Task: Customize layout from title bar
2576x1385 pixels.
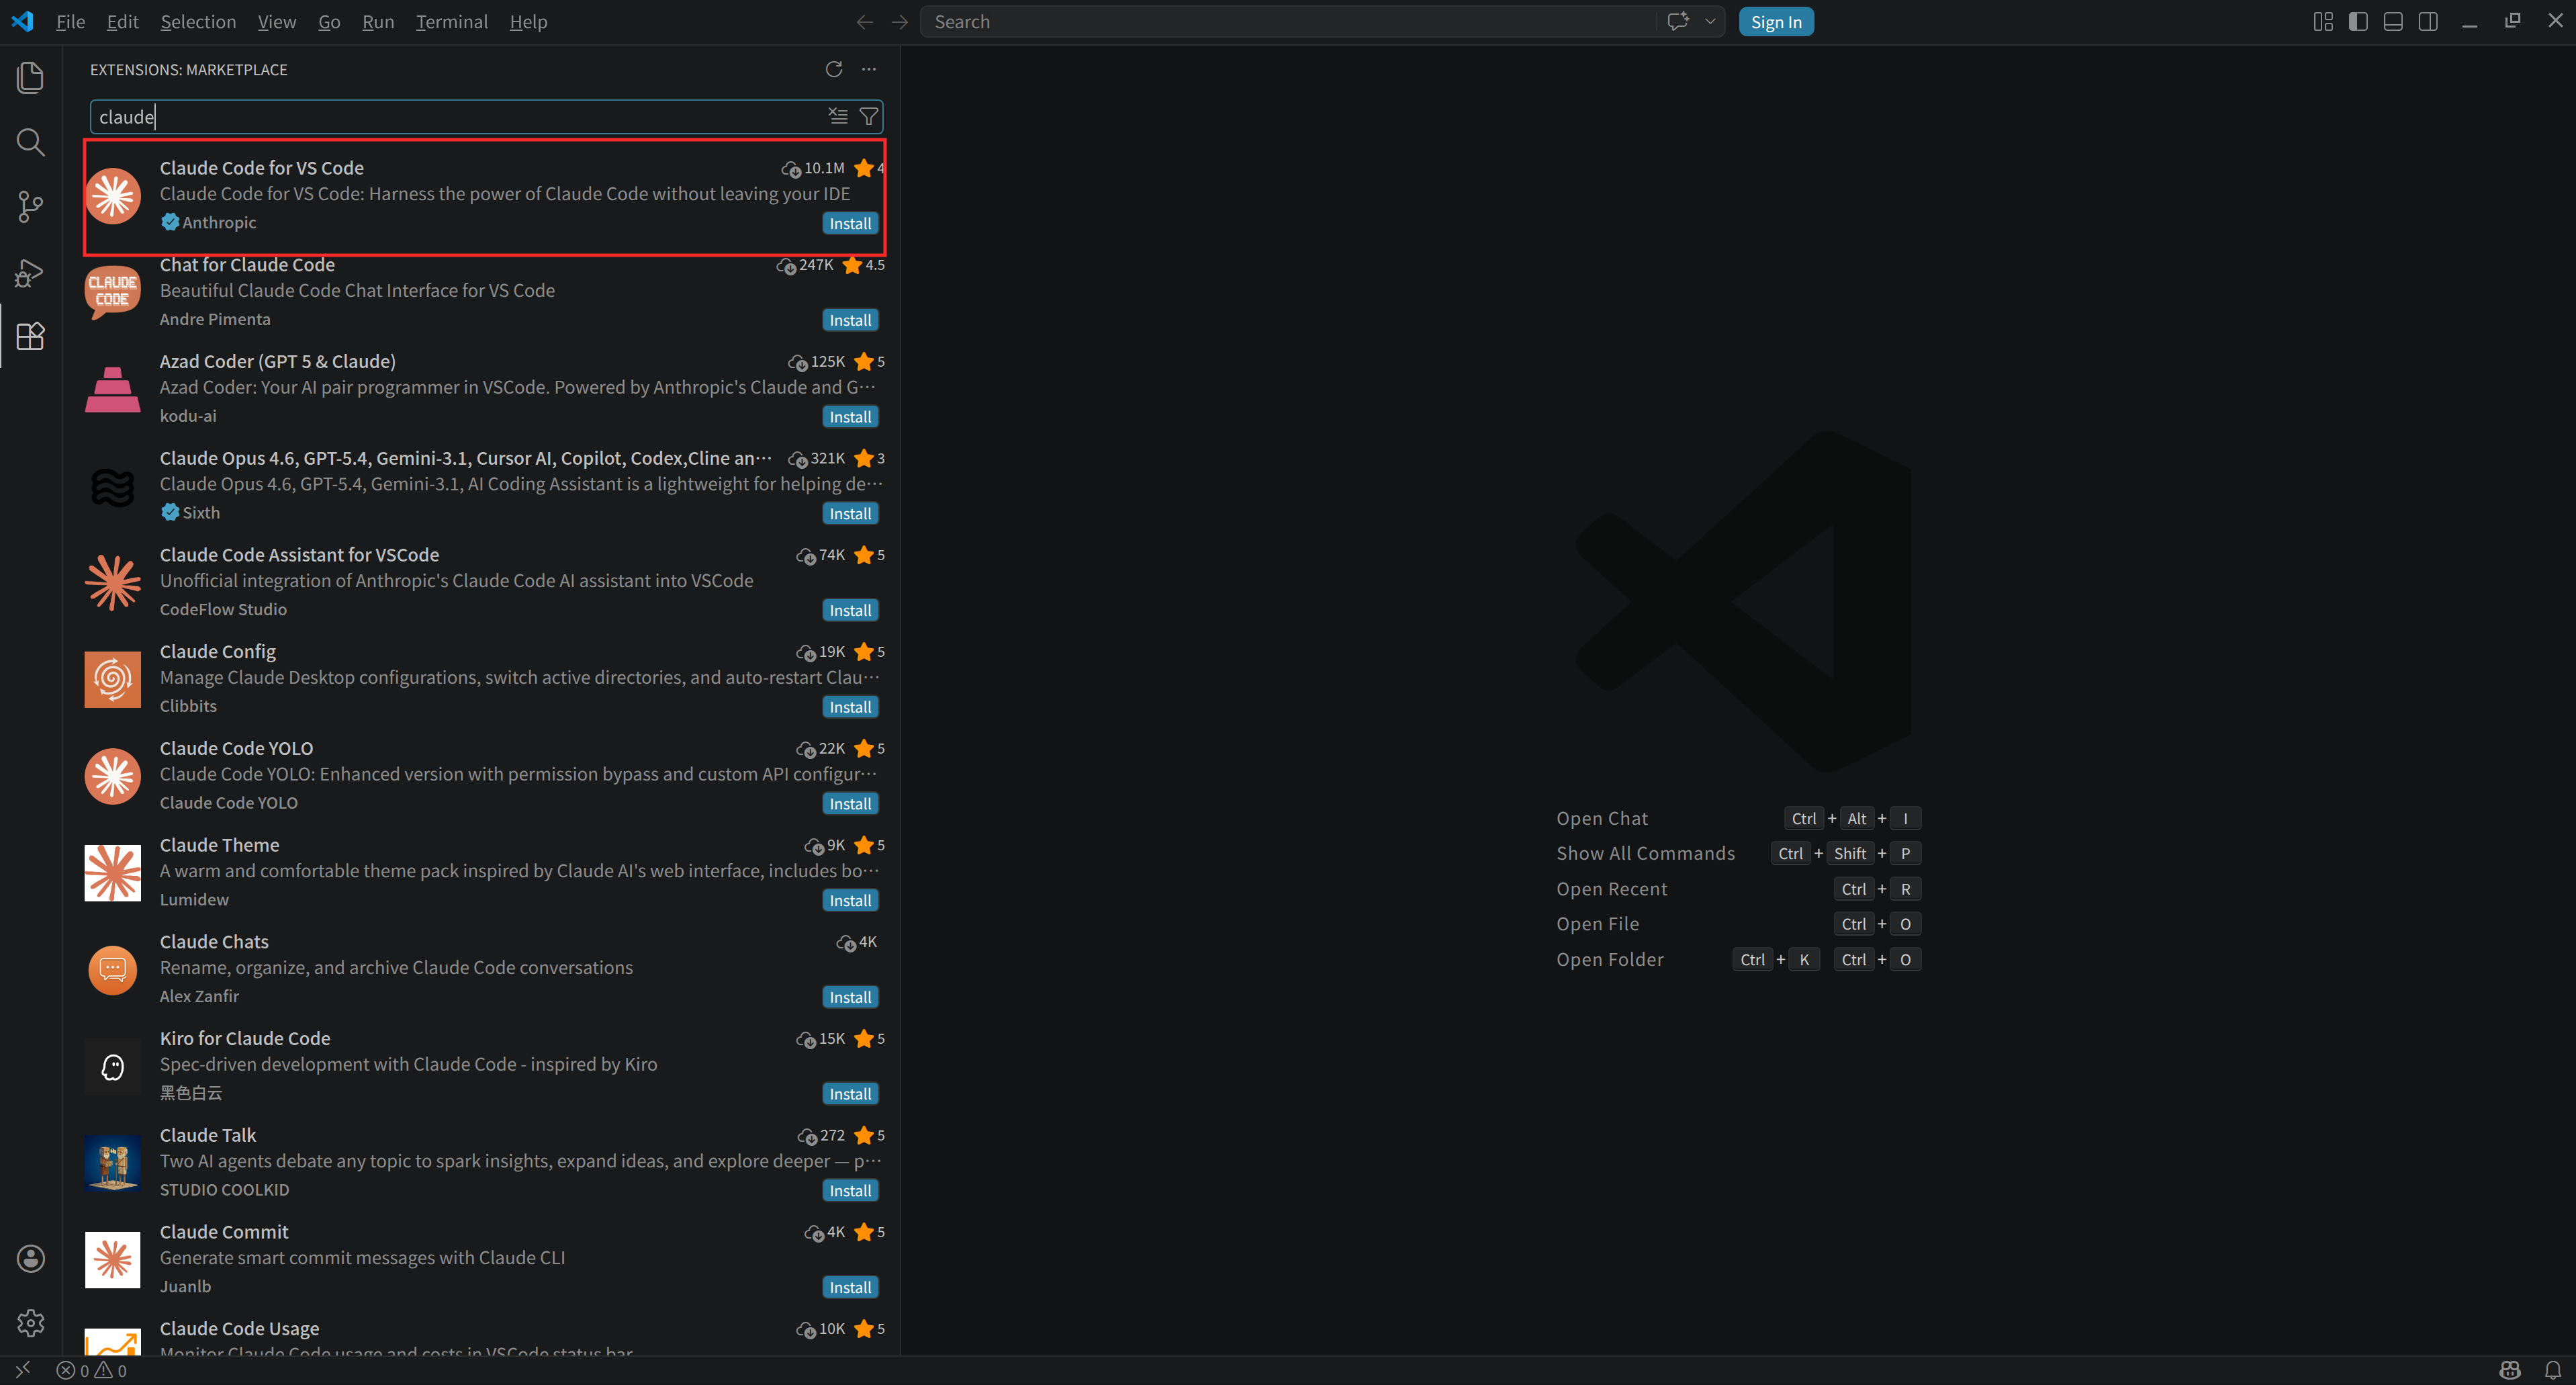Action: (x=2323, y=22)
